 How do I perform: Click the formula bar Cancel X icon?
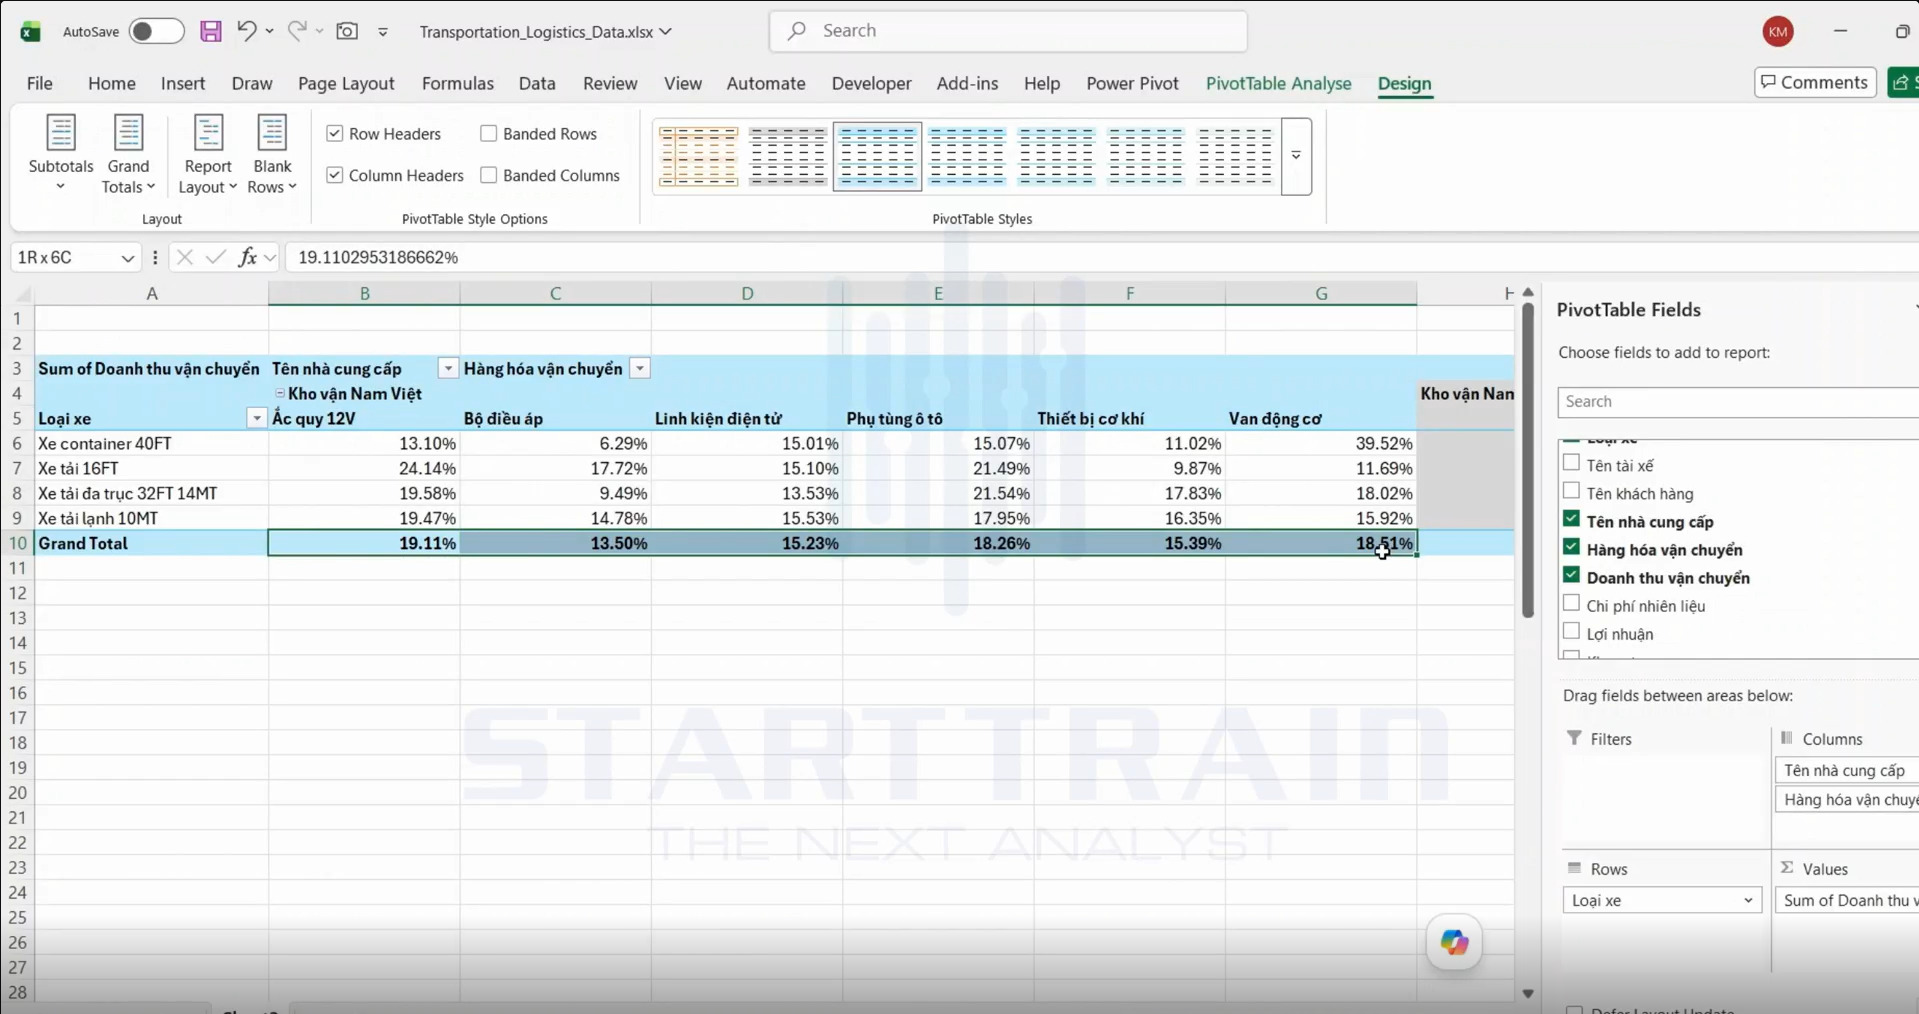coord(184,257)
